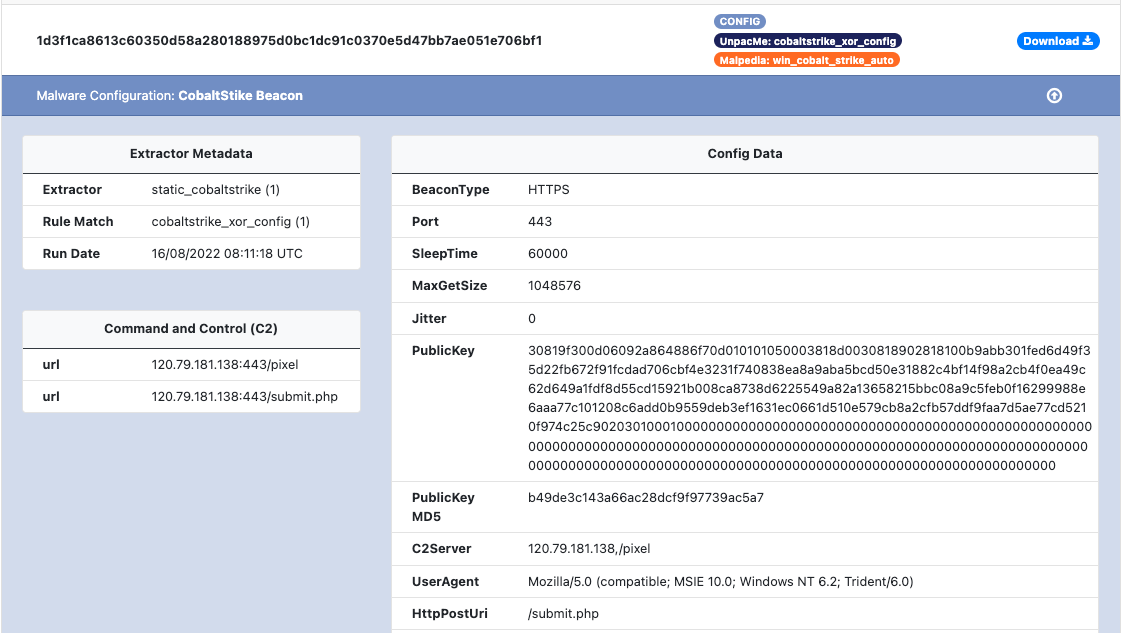Screen dimensions: 1125x633
Task: Click the CONFIG badge
Action: point(739,22)
